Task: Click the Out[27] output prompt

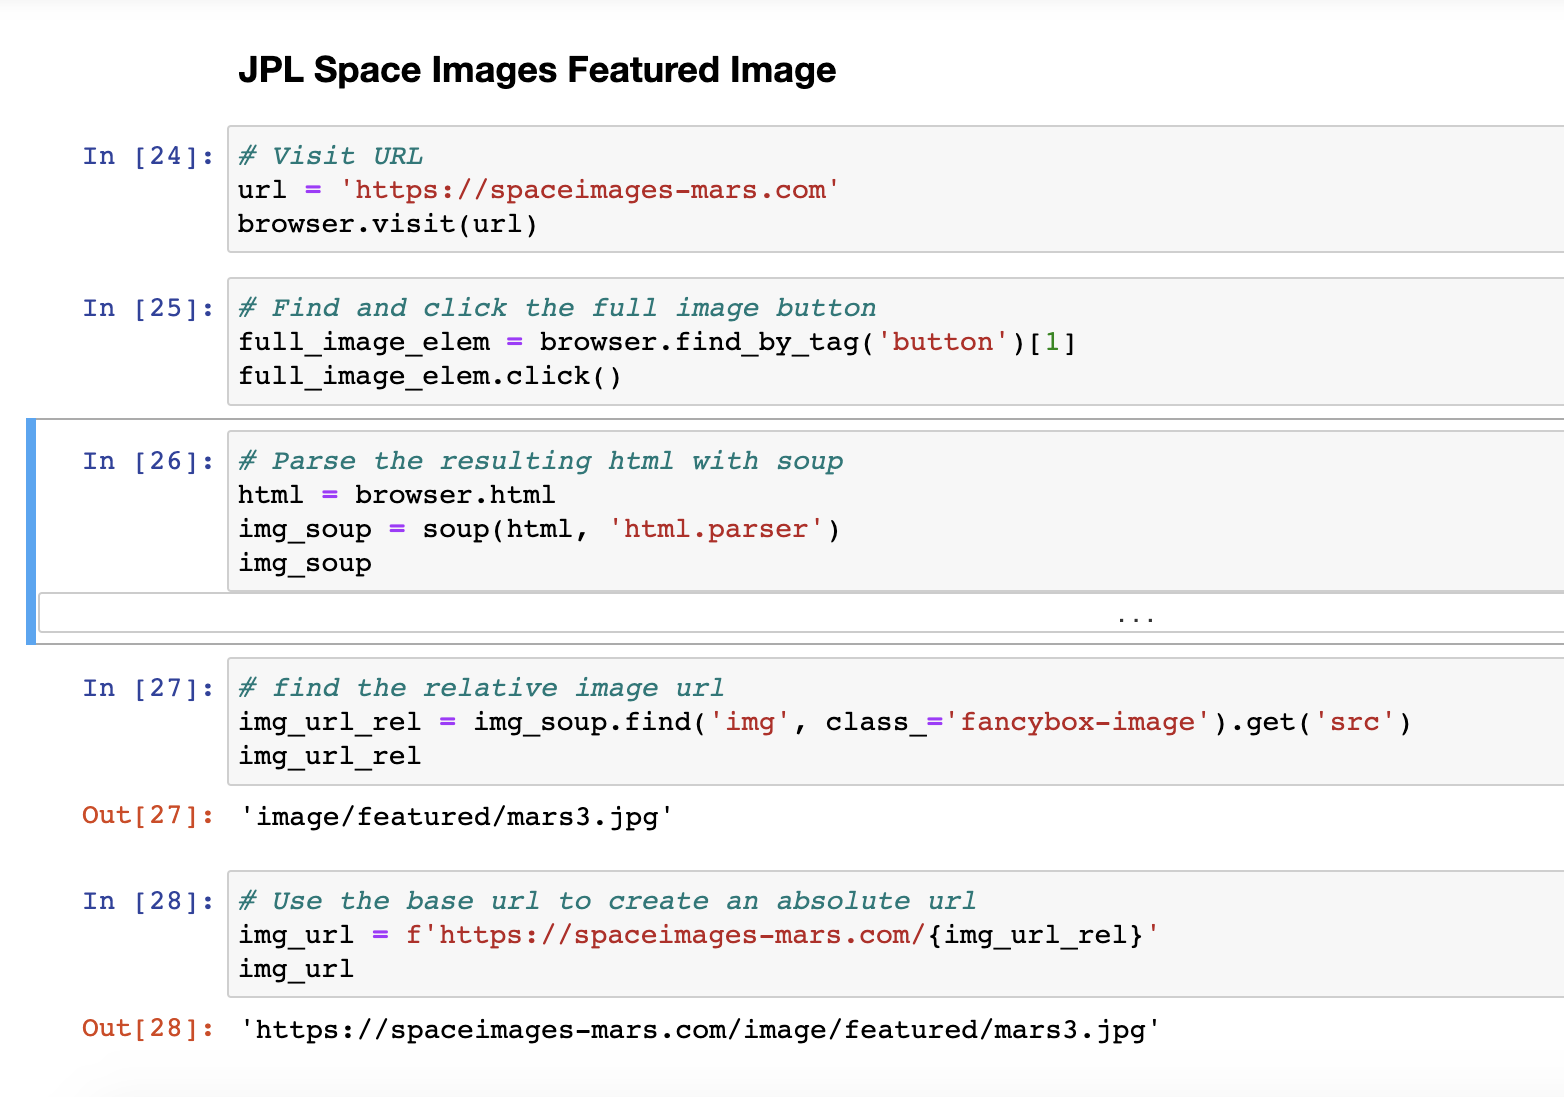Action: click(148, 815)
